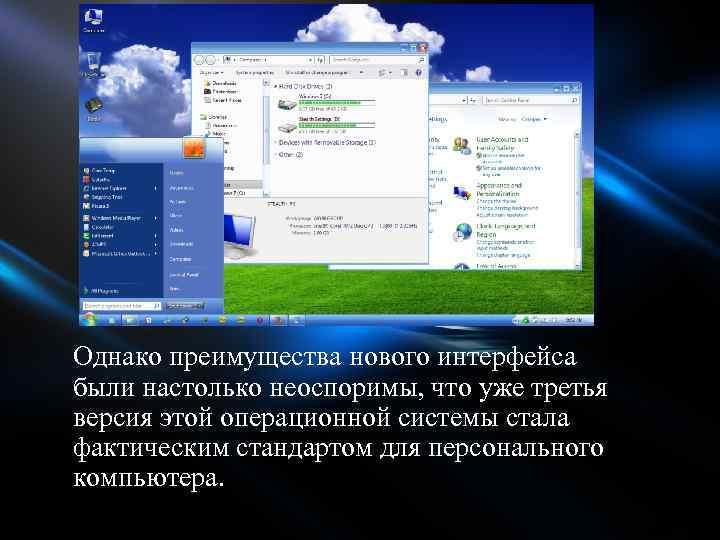Click Windows 7 (C:) drive usage bar
This screenshot has height=540, width=720.
pos(337,102)
